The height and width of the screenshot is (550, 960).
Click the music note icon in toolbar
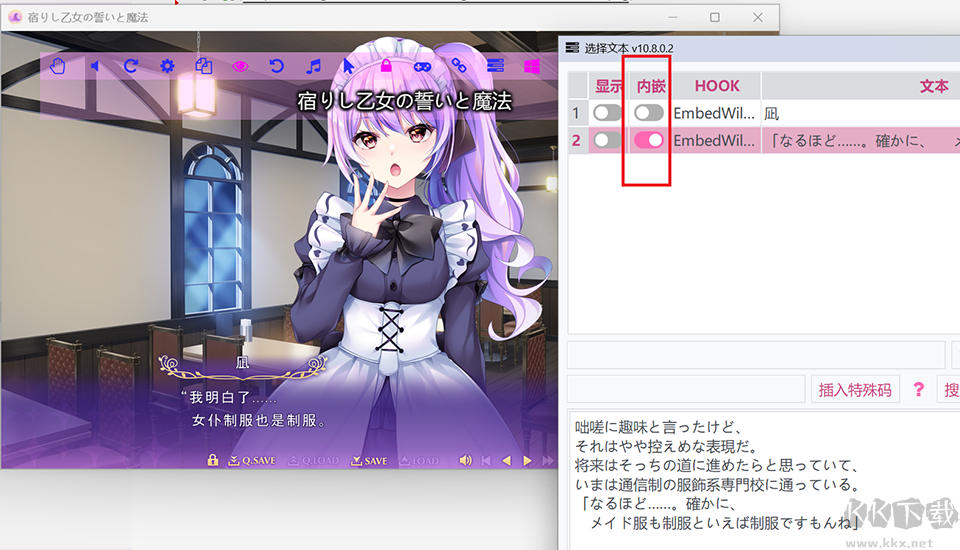[x=313, y=66]
